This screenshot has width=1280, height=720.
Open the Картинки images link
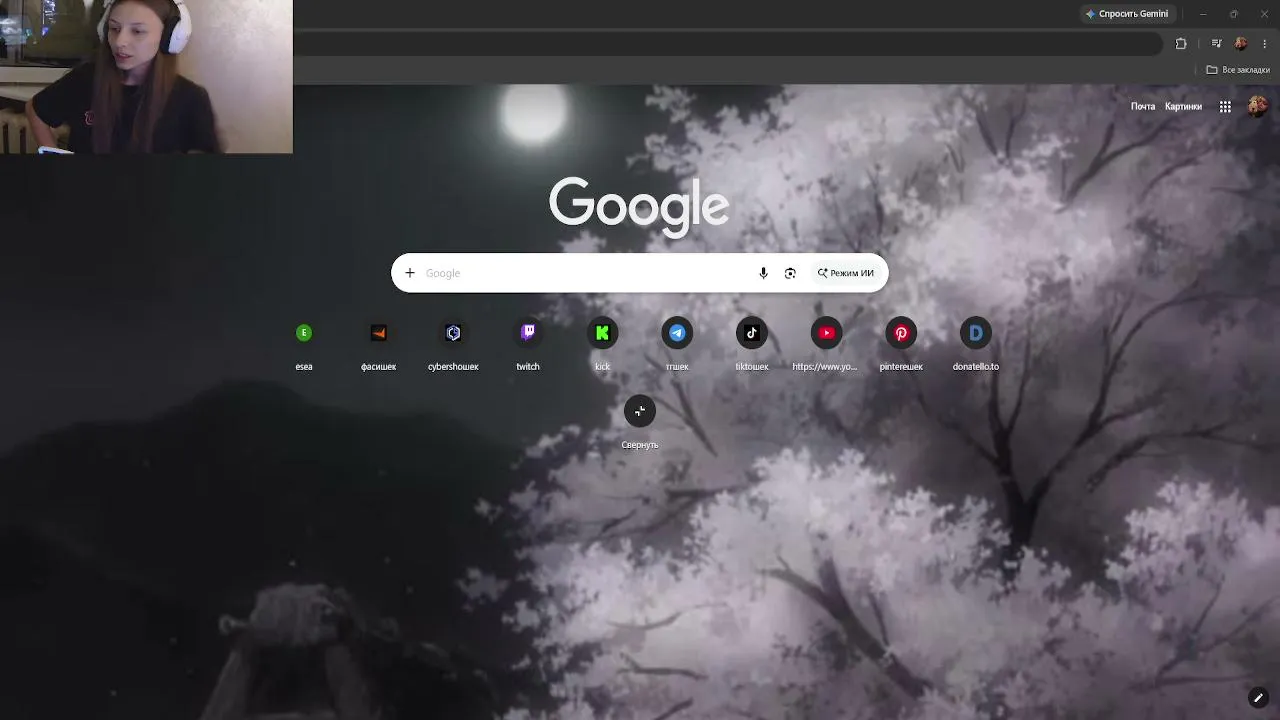(1183, 106)
